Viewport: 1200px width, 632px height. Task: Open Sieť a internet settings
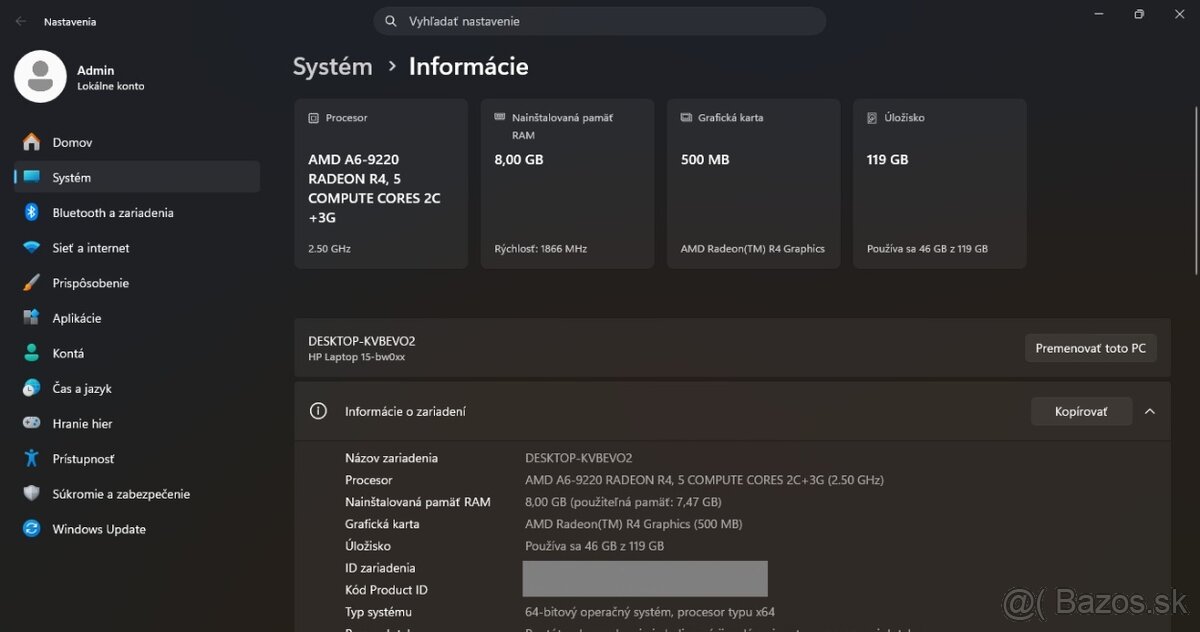137,247
